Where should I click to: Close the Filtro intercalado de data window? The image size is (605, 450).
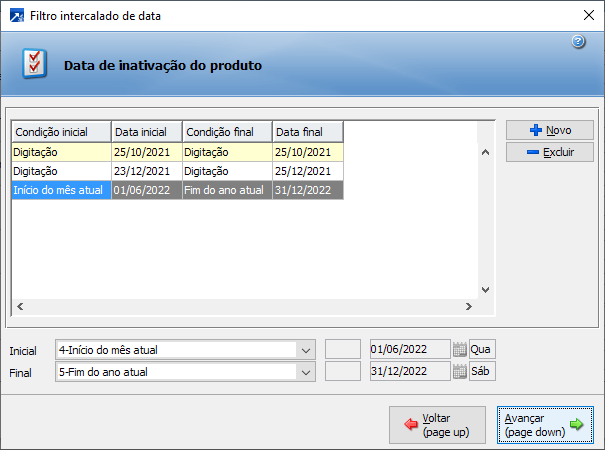(588, 15)
